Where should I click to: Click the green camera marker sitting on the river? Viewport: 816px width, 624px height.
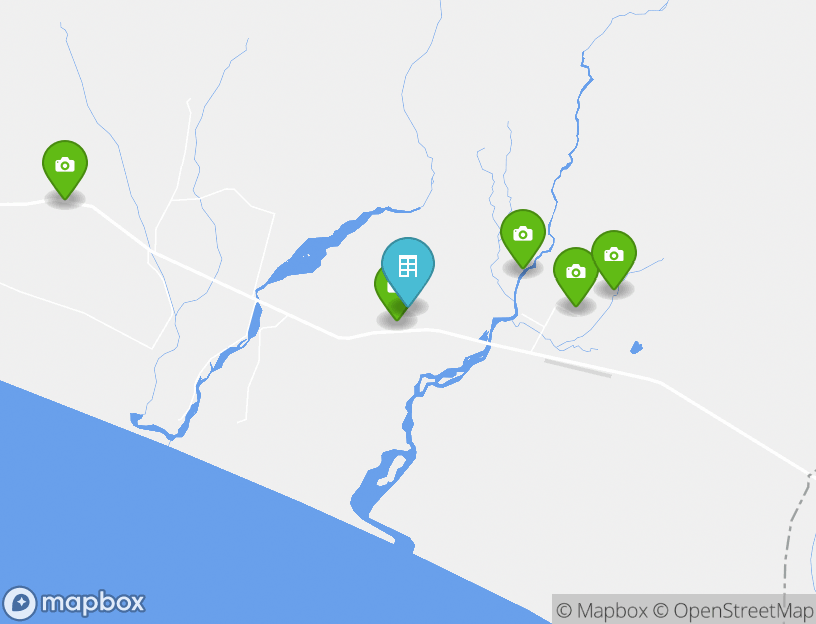(x=522, y=238)
